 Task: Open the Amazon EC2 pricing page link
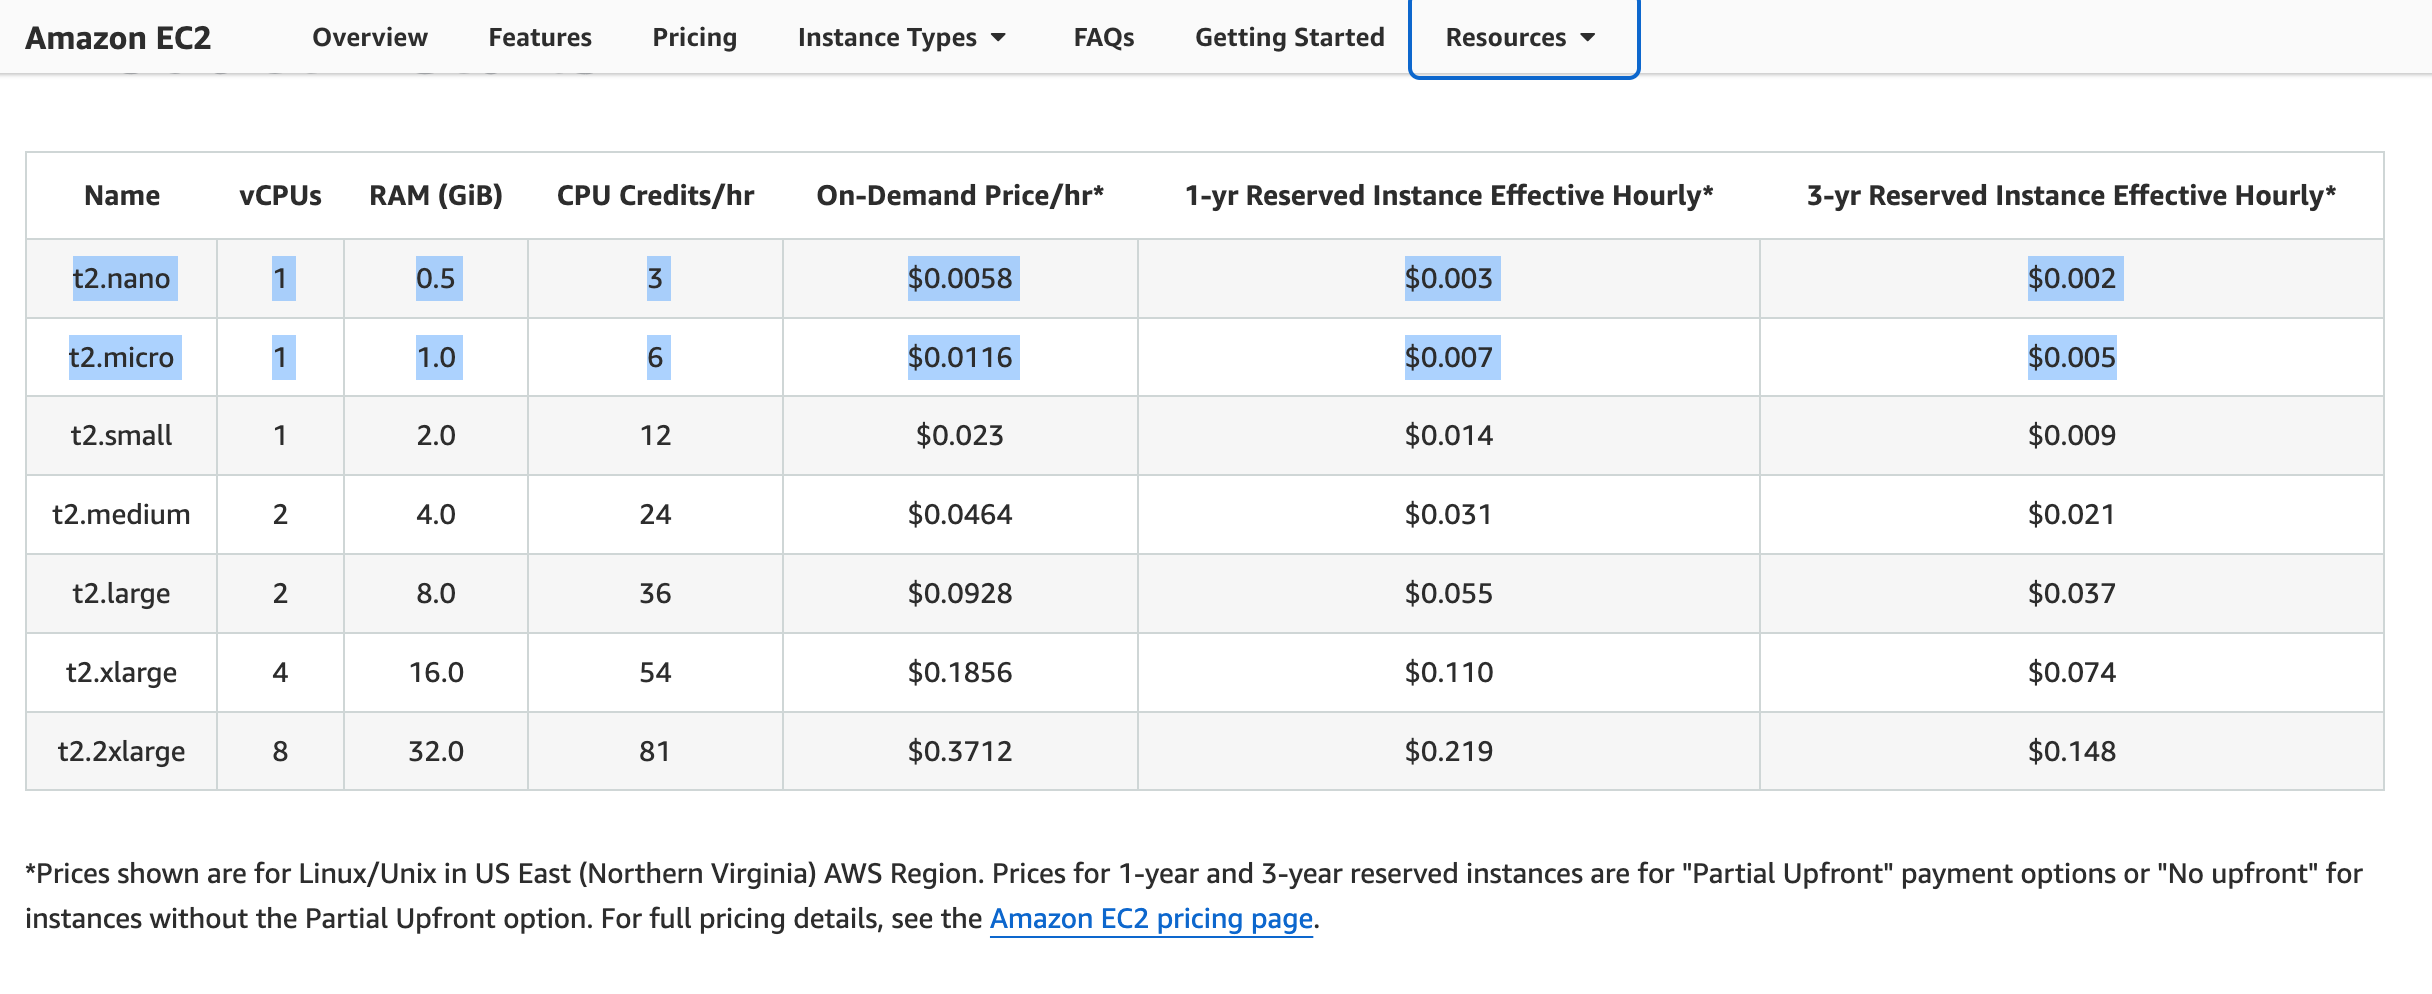pyautogui.click(x=1151, y=918)
